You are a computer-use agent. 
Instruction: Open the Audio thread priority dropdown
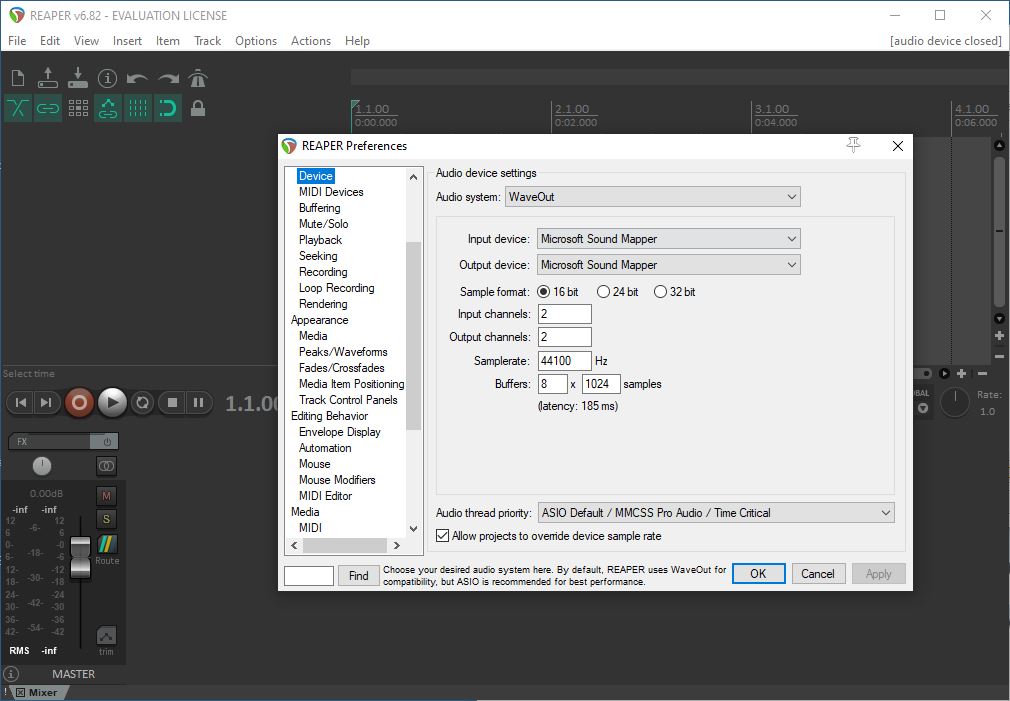click(716, 513)
